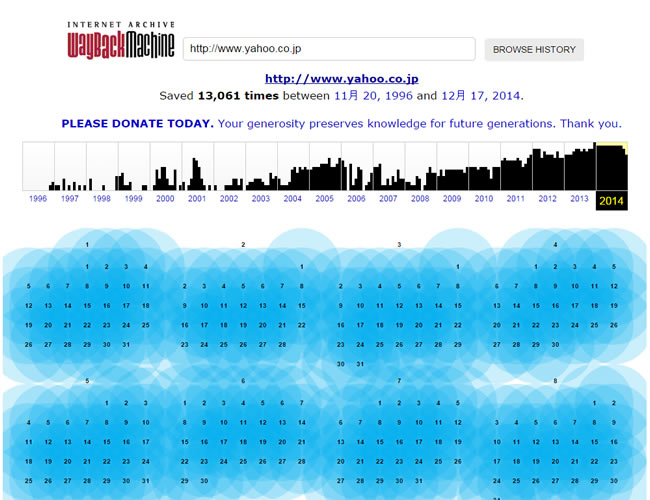Select year 2007 on timeline
Viewport: 650px width, 500px height.
click(388, 199)
